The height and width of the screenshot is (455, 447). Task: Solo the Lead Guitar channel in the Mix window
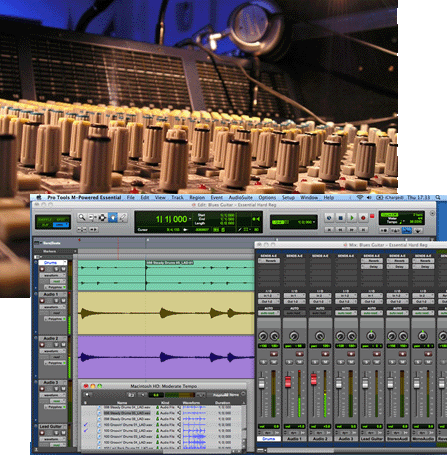click(367, 362)
